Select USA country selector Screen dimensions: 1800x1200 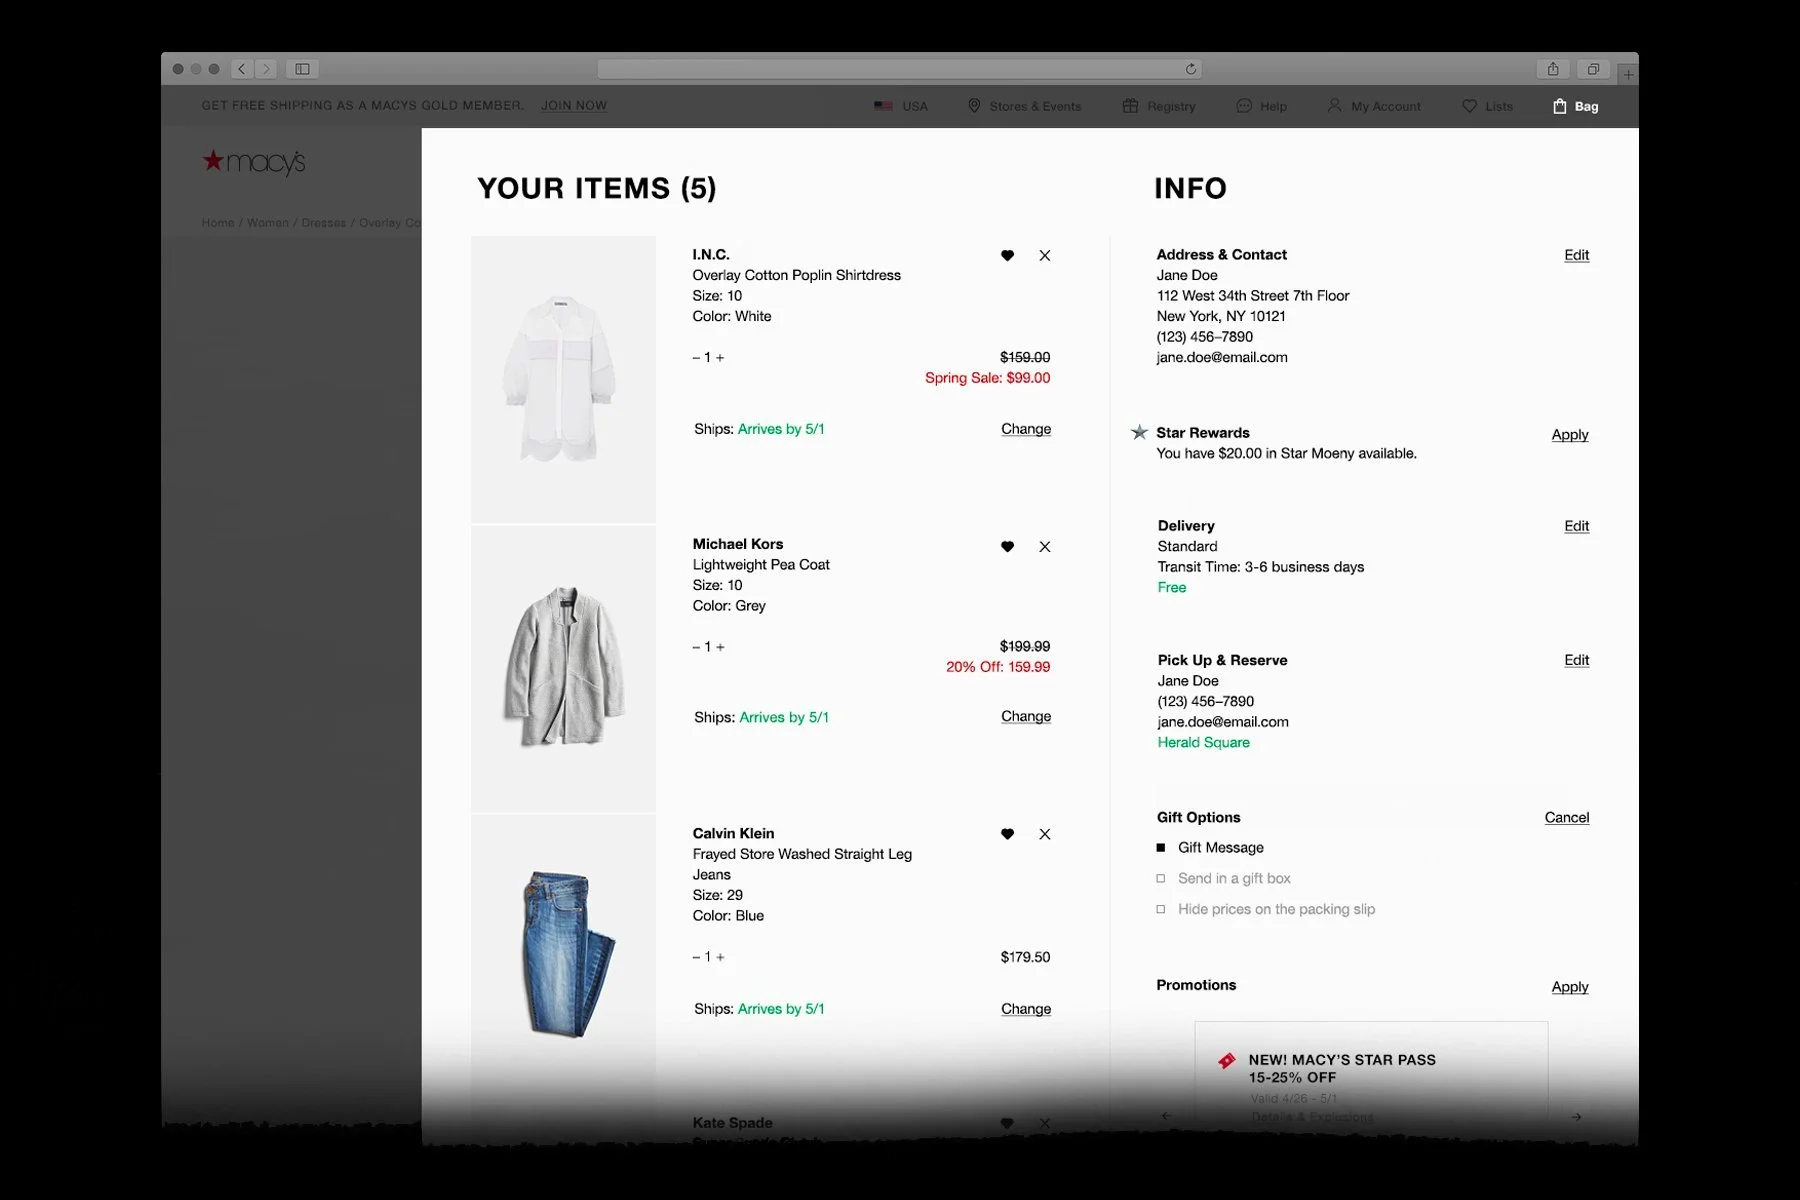coord(901,106)
